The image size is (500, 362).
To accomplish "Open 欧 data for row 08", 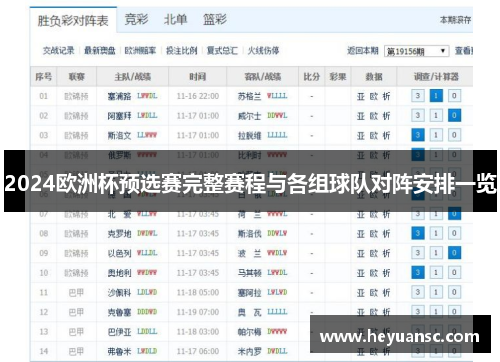I will pyautogui.click(x=374, y=234).
